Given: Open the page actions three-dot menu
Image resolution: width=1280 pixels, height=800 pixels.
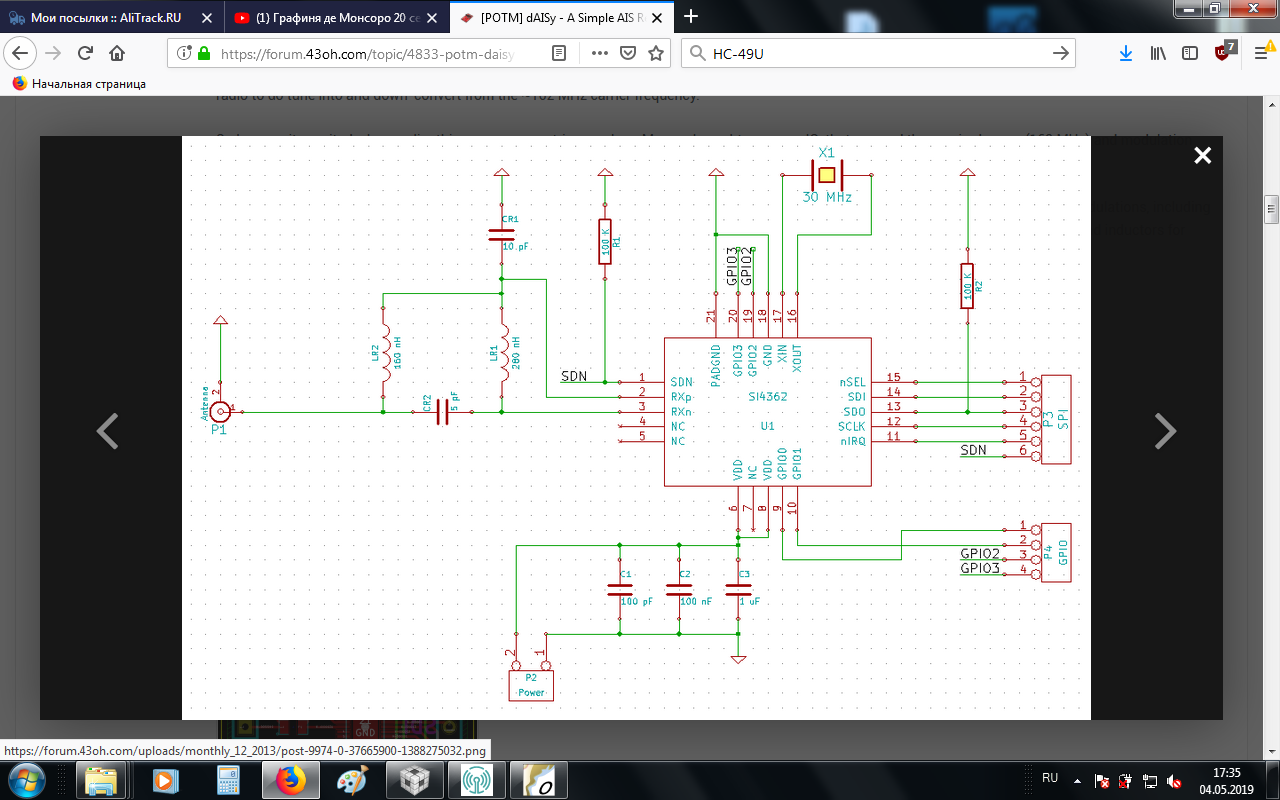Looking at the screenshot, I should pyautogui.click(x=600, y=54).
